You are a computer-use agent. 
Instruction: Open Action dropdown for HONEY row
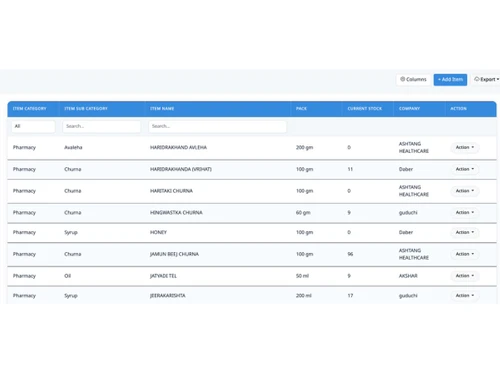(x=465, y=232)
